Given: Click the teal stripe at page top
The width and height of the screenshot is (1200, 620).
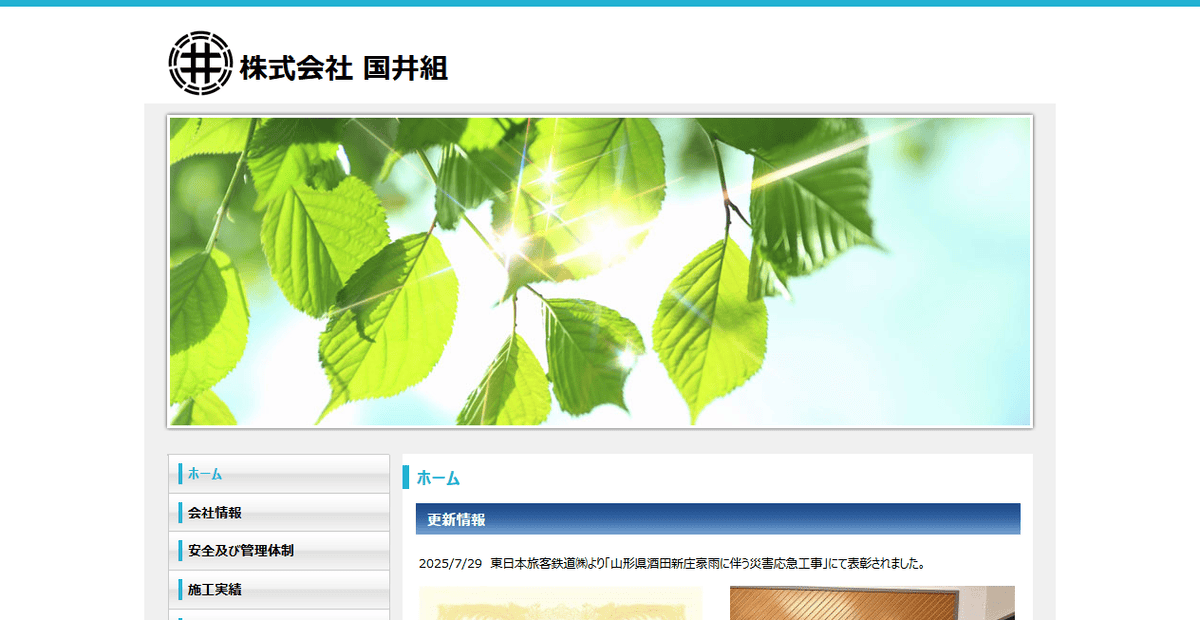Looking at the screenshot, I should tap(600, 6).
